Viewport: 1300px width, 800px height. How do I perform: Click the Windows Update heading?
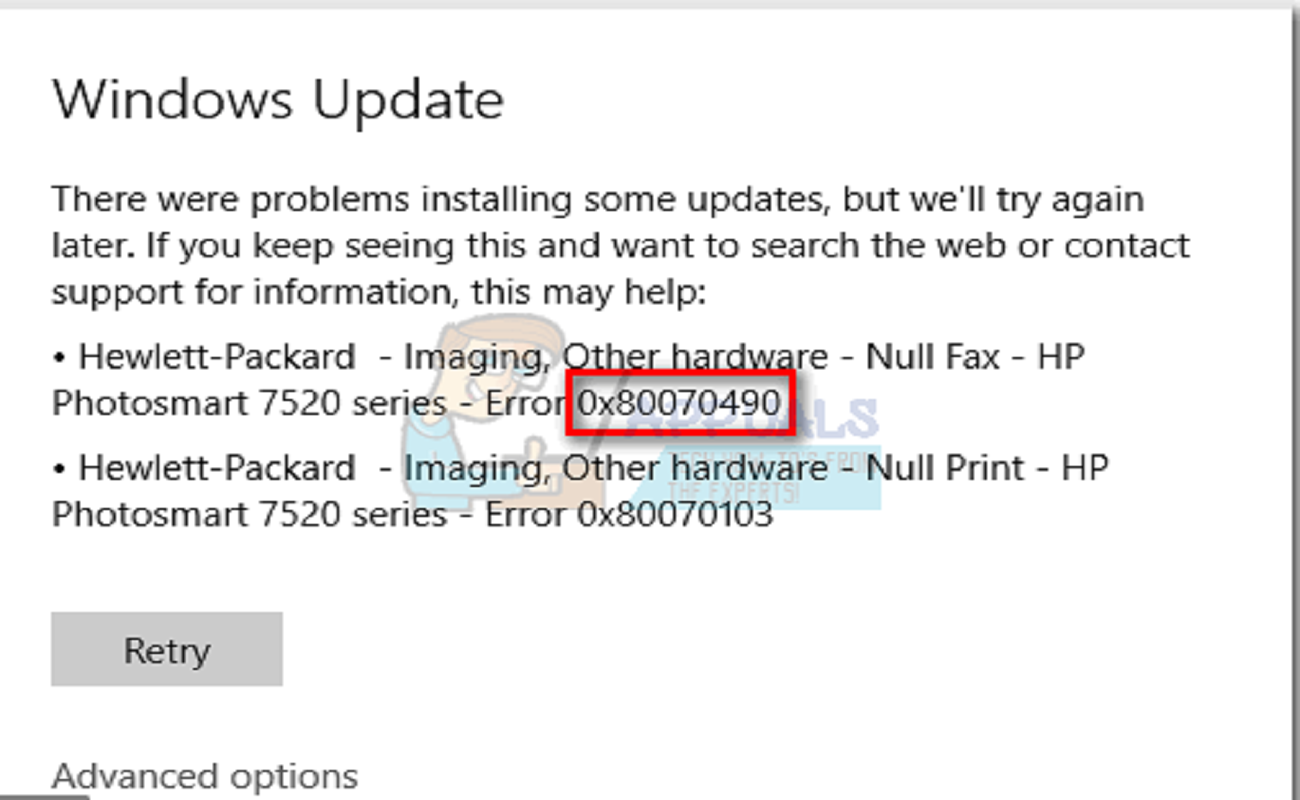[x=278, y=98]
